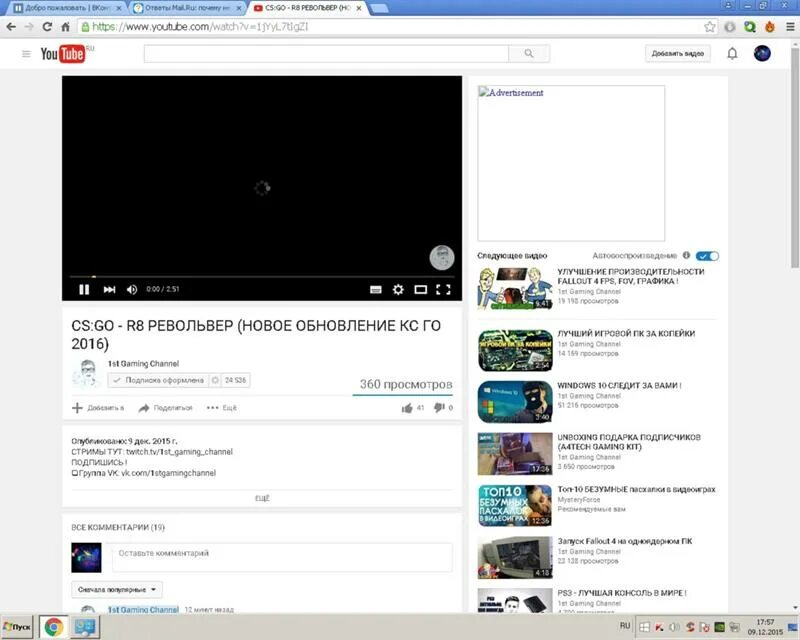Open the Пуск start menu
The height and width of the screenshot is (640, 800).
[x=17, y=627]
